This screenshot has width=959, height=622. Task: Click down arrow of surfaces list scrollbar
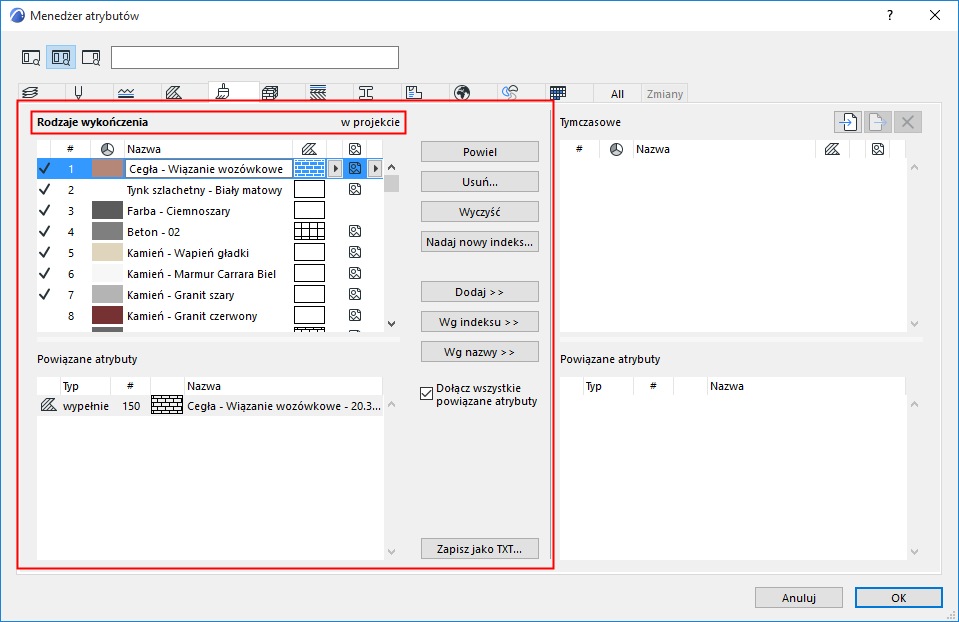(x=392, y=324)
